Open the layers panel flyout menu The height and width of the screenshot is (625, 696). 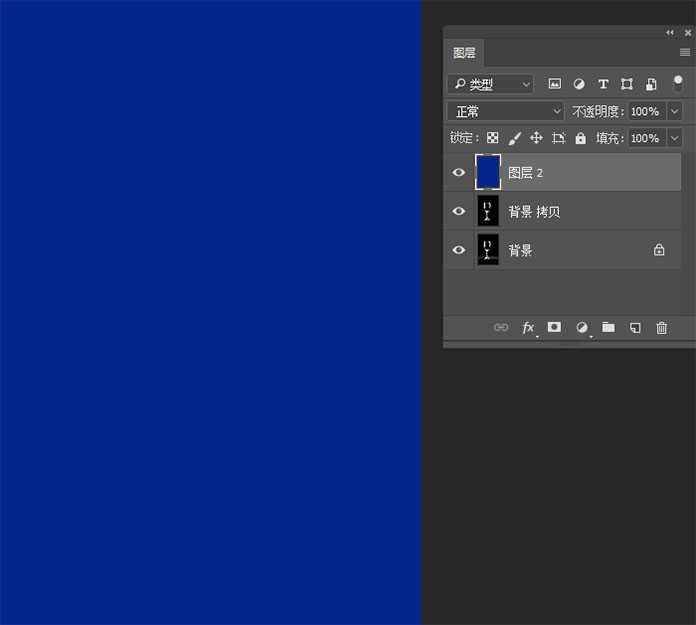coord(685,53)
